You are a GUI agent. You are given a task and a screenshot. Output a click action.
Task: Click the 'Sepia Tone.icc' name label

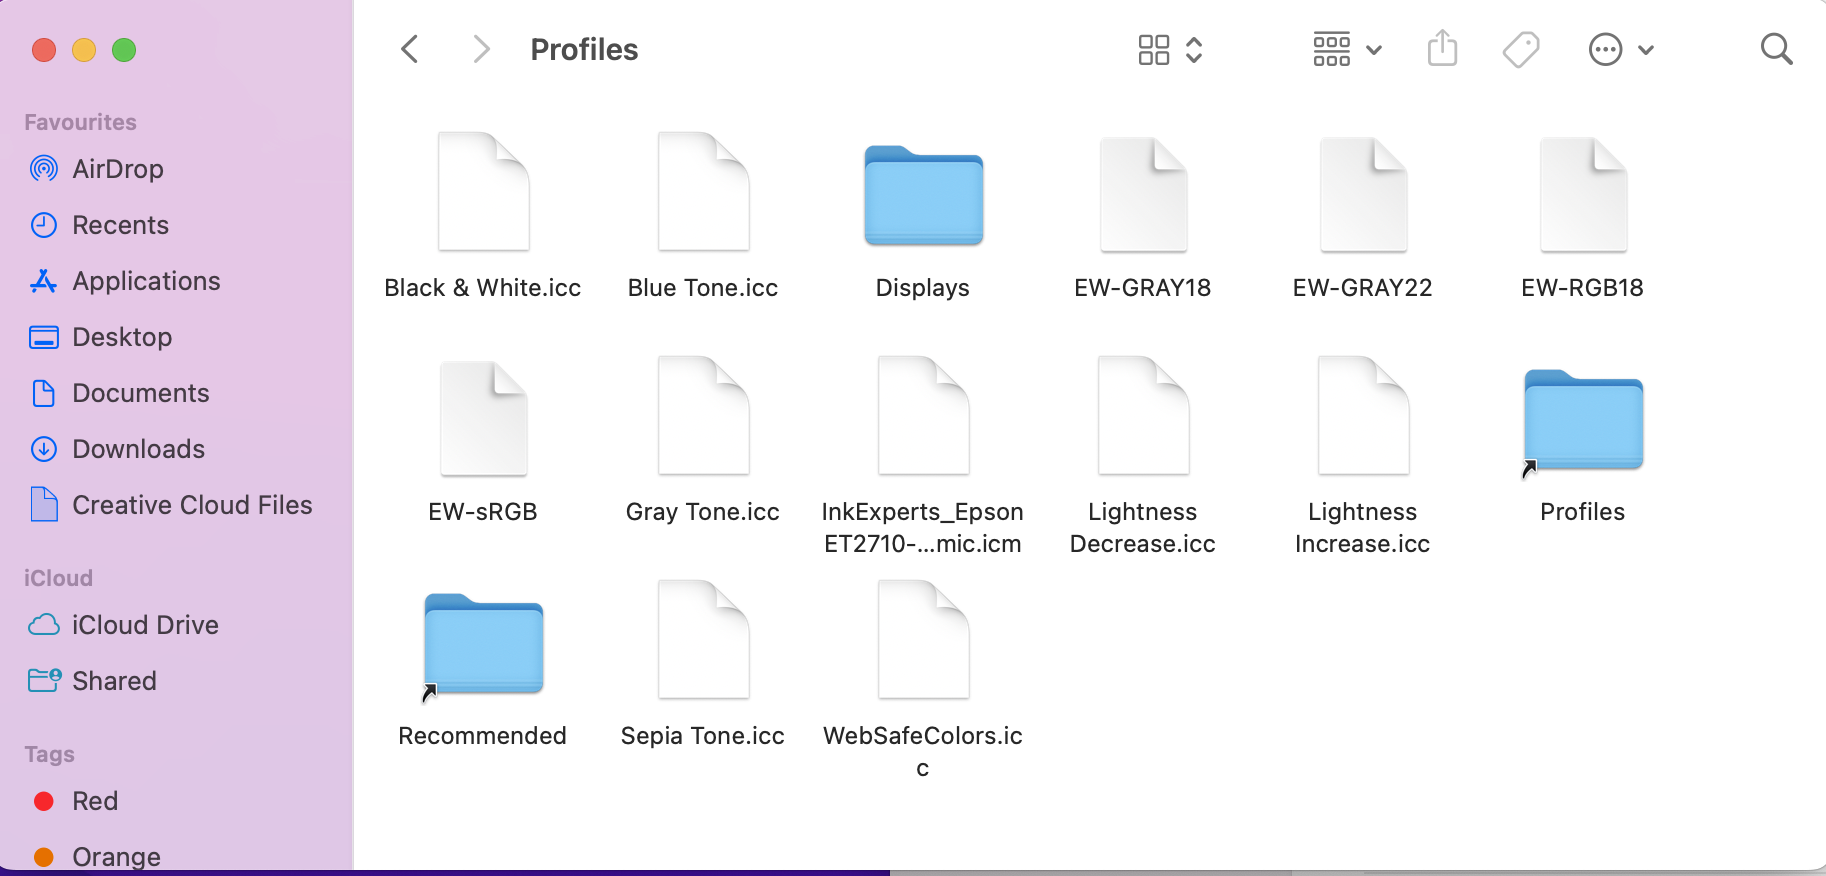point(703,736)
